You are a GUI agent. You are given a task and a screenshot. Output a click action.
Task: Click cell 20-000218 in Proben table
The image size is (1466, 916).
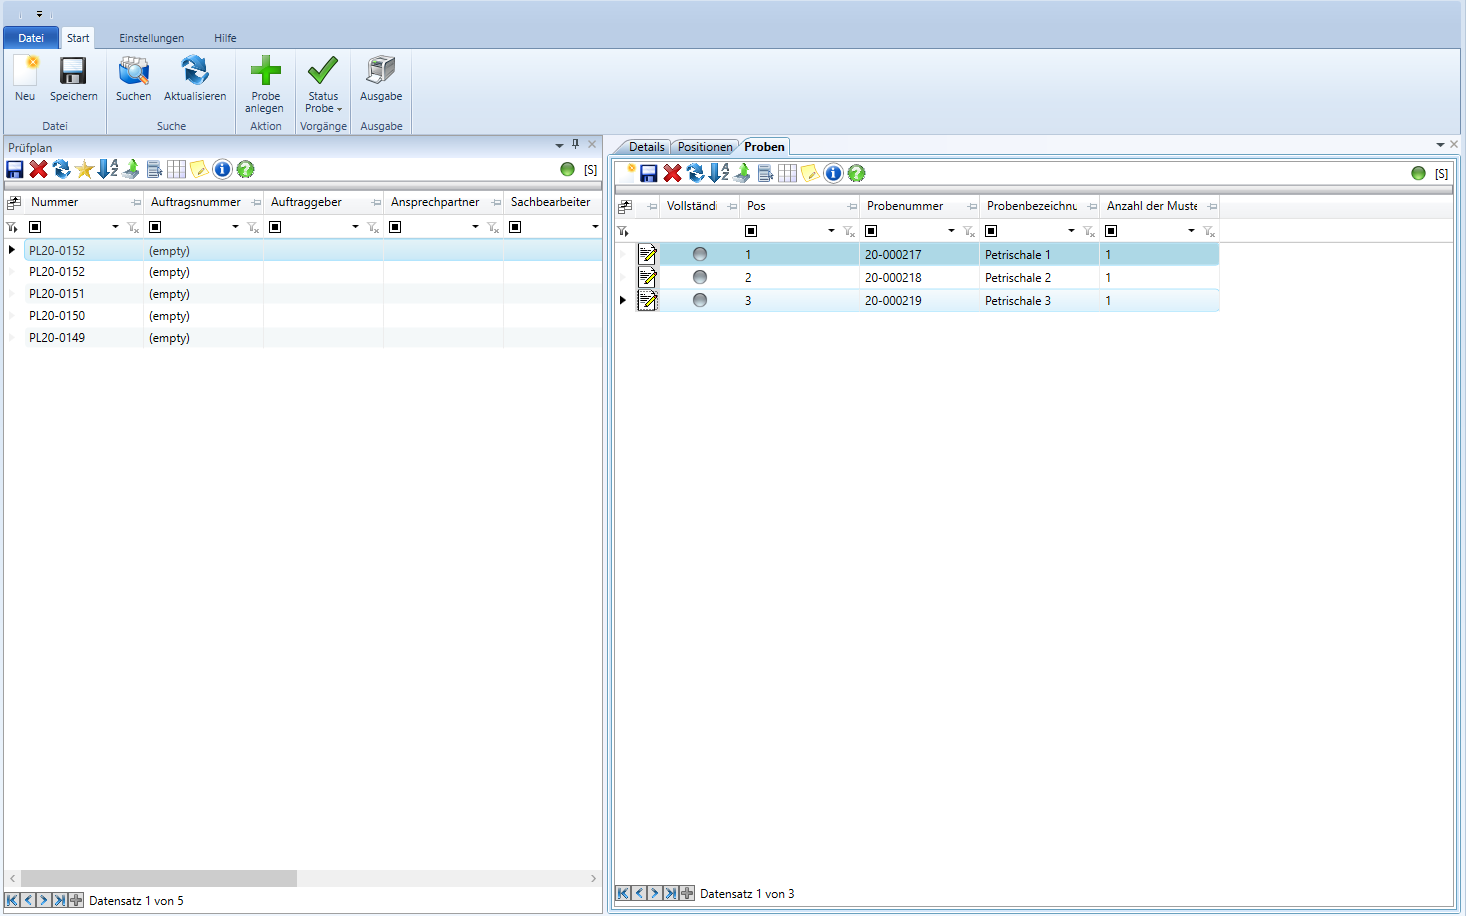919,278
